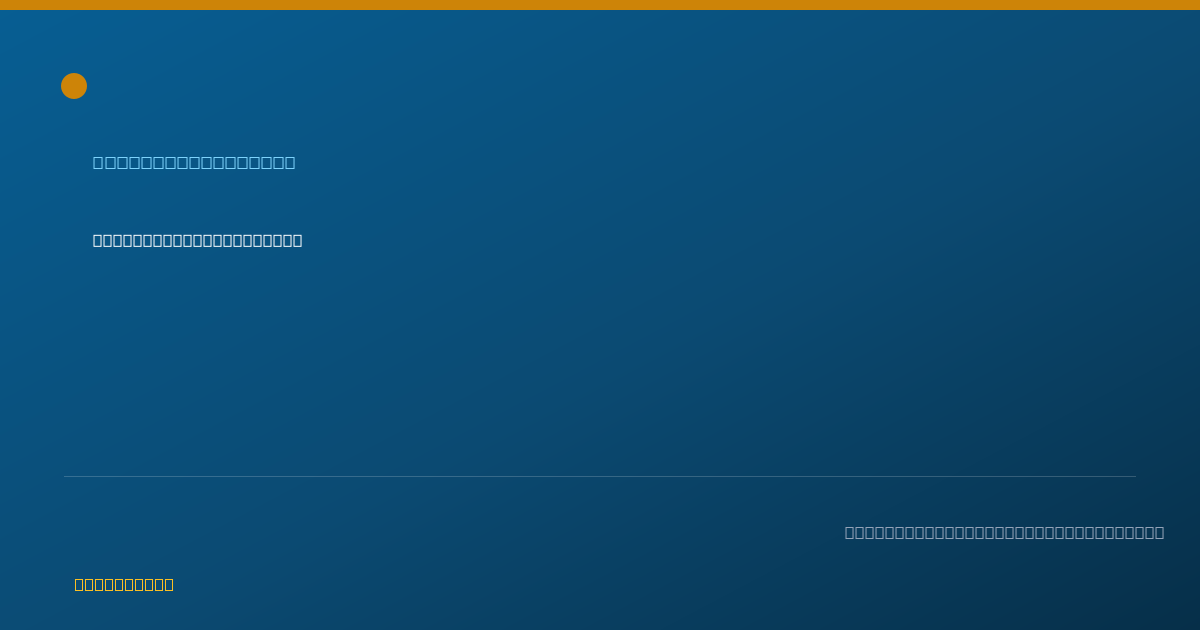Image resolution: width=1200 pixels, height=630 pixels.
Task: Click the first character box of the white text line
Action: (x=98, y=240)
